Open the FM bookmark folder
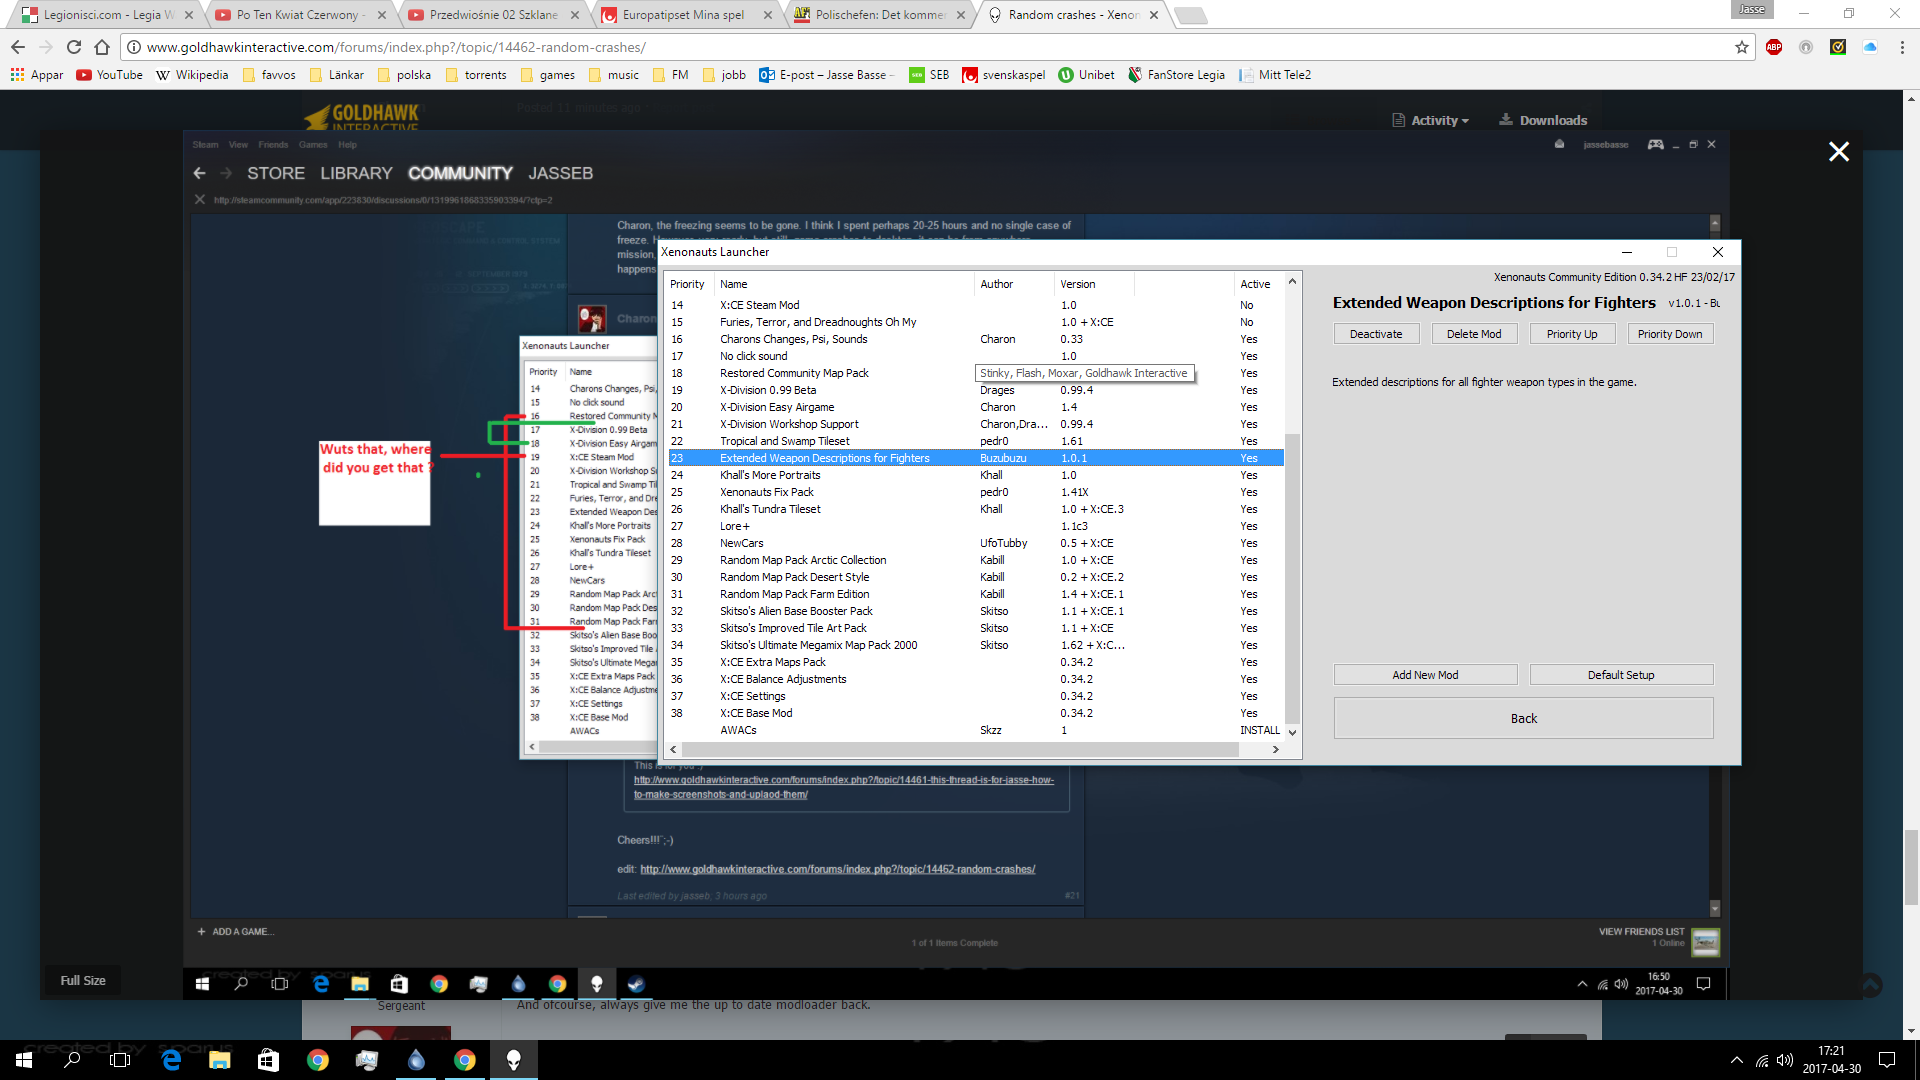This screenshot has width=1920, height=1080. pos(671,75)
